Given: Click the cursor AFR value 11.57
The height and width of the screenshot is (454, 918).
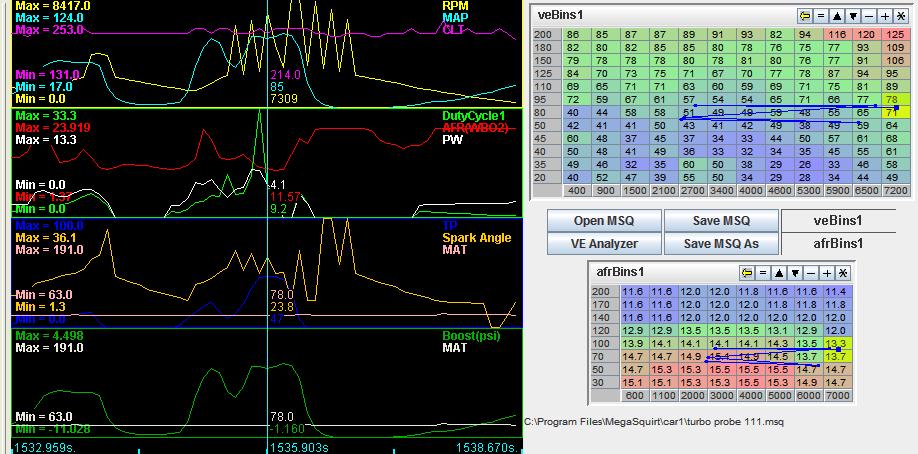Looking at the screenshot, I should pyautogui.click(x=285, y=196).
